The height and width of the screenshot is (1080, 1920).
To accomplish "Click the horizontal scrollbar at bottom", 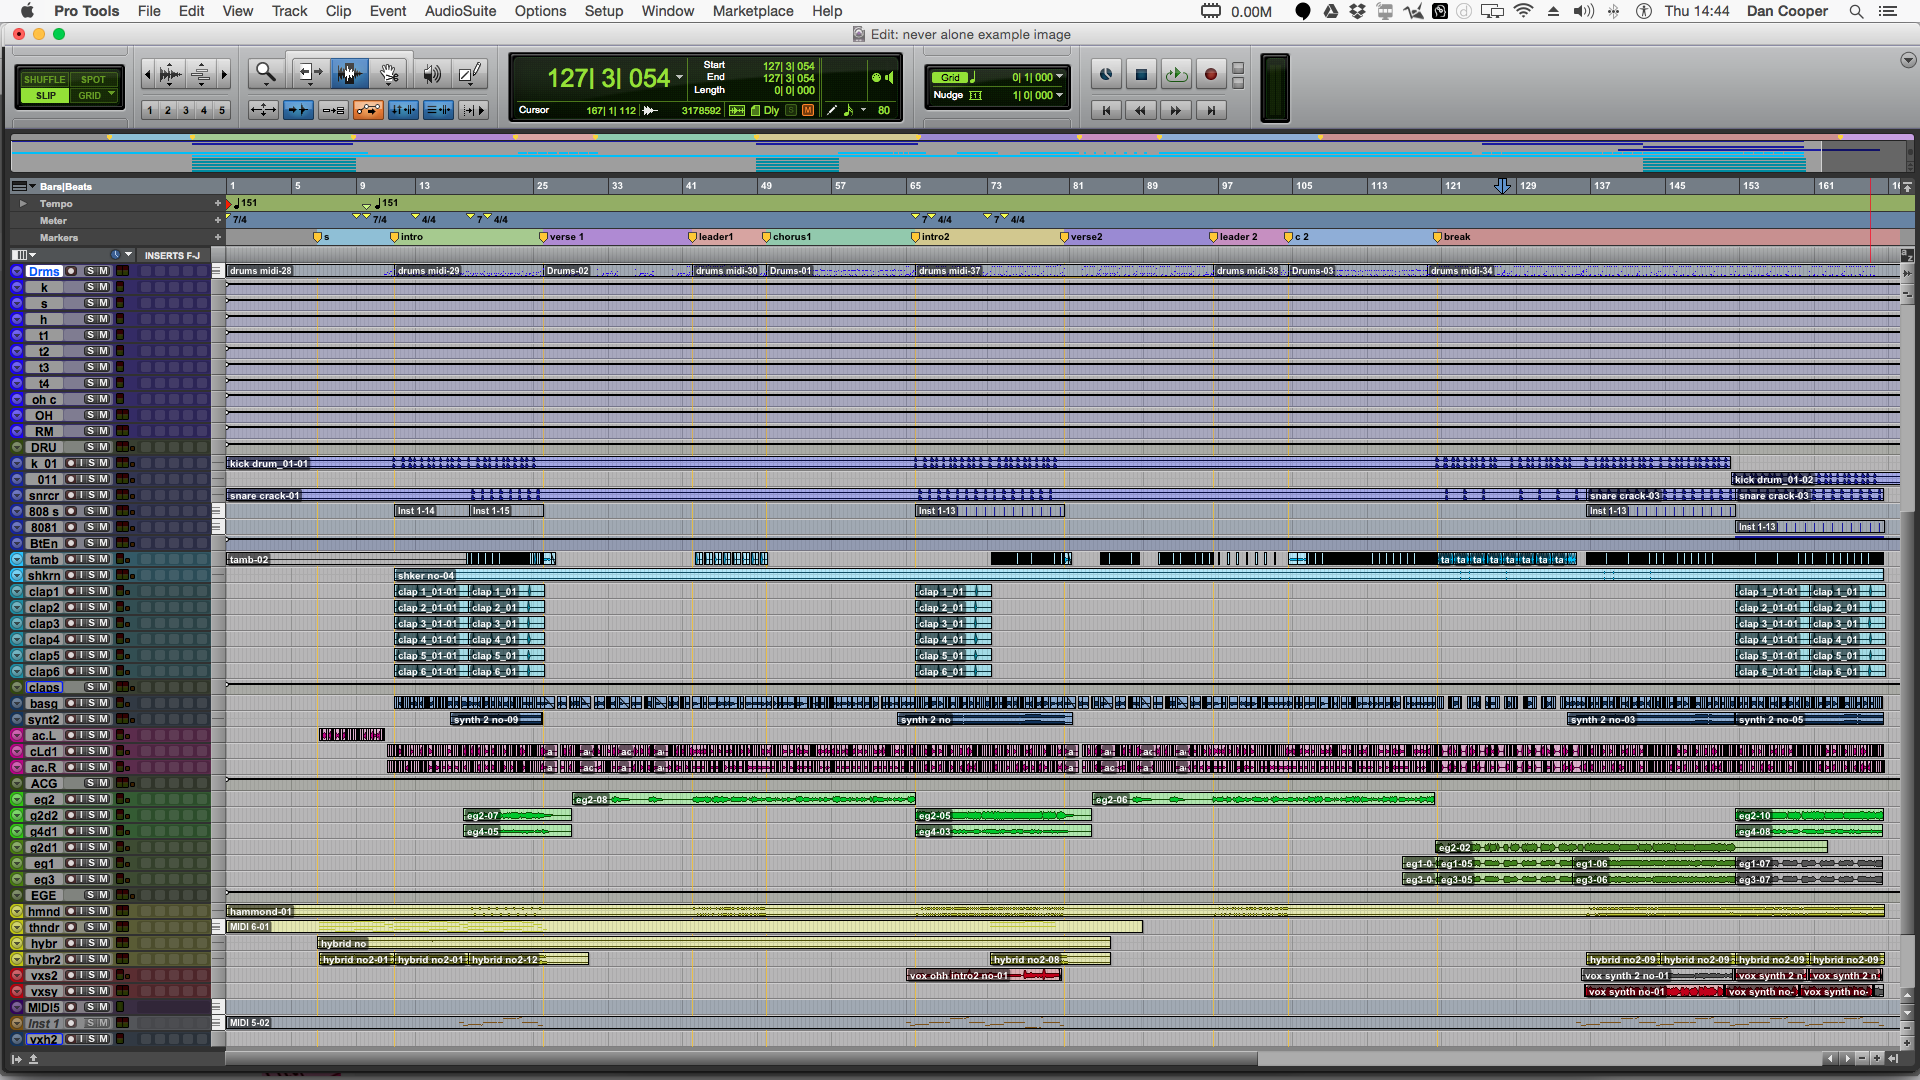I will click(x=740, y=1058).
